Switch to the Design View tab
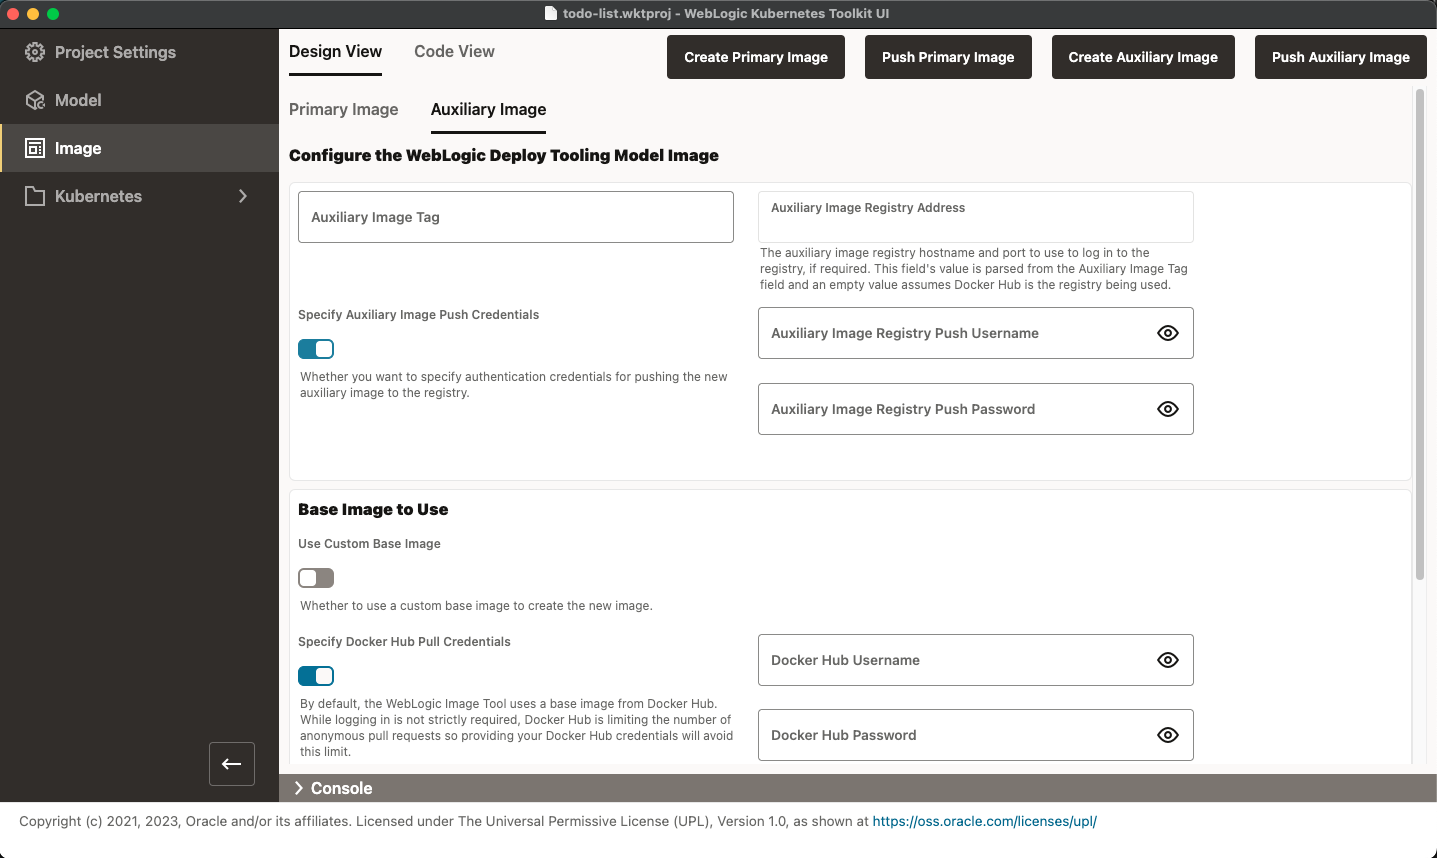The image size is (1437, 858). (335, 52)
